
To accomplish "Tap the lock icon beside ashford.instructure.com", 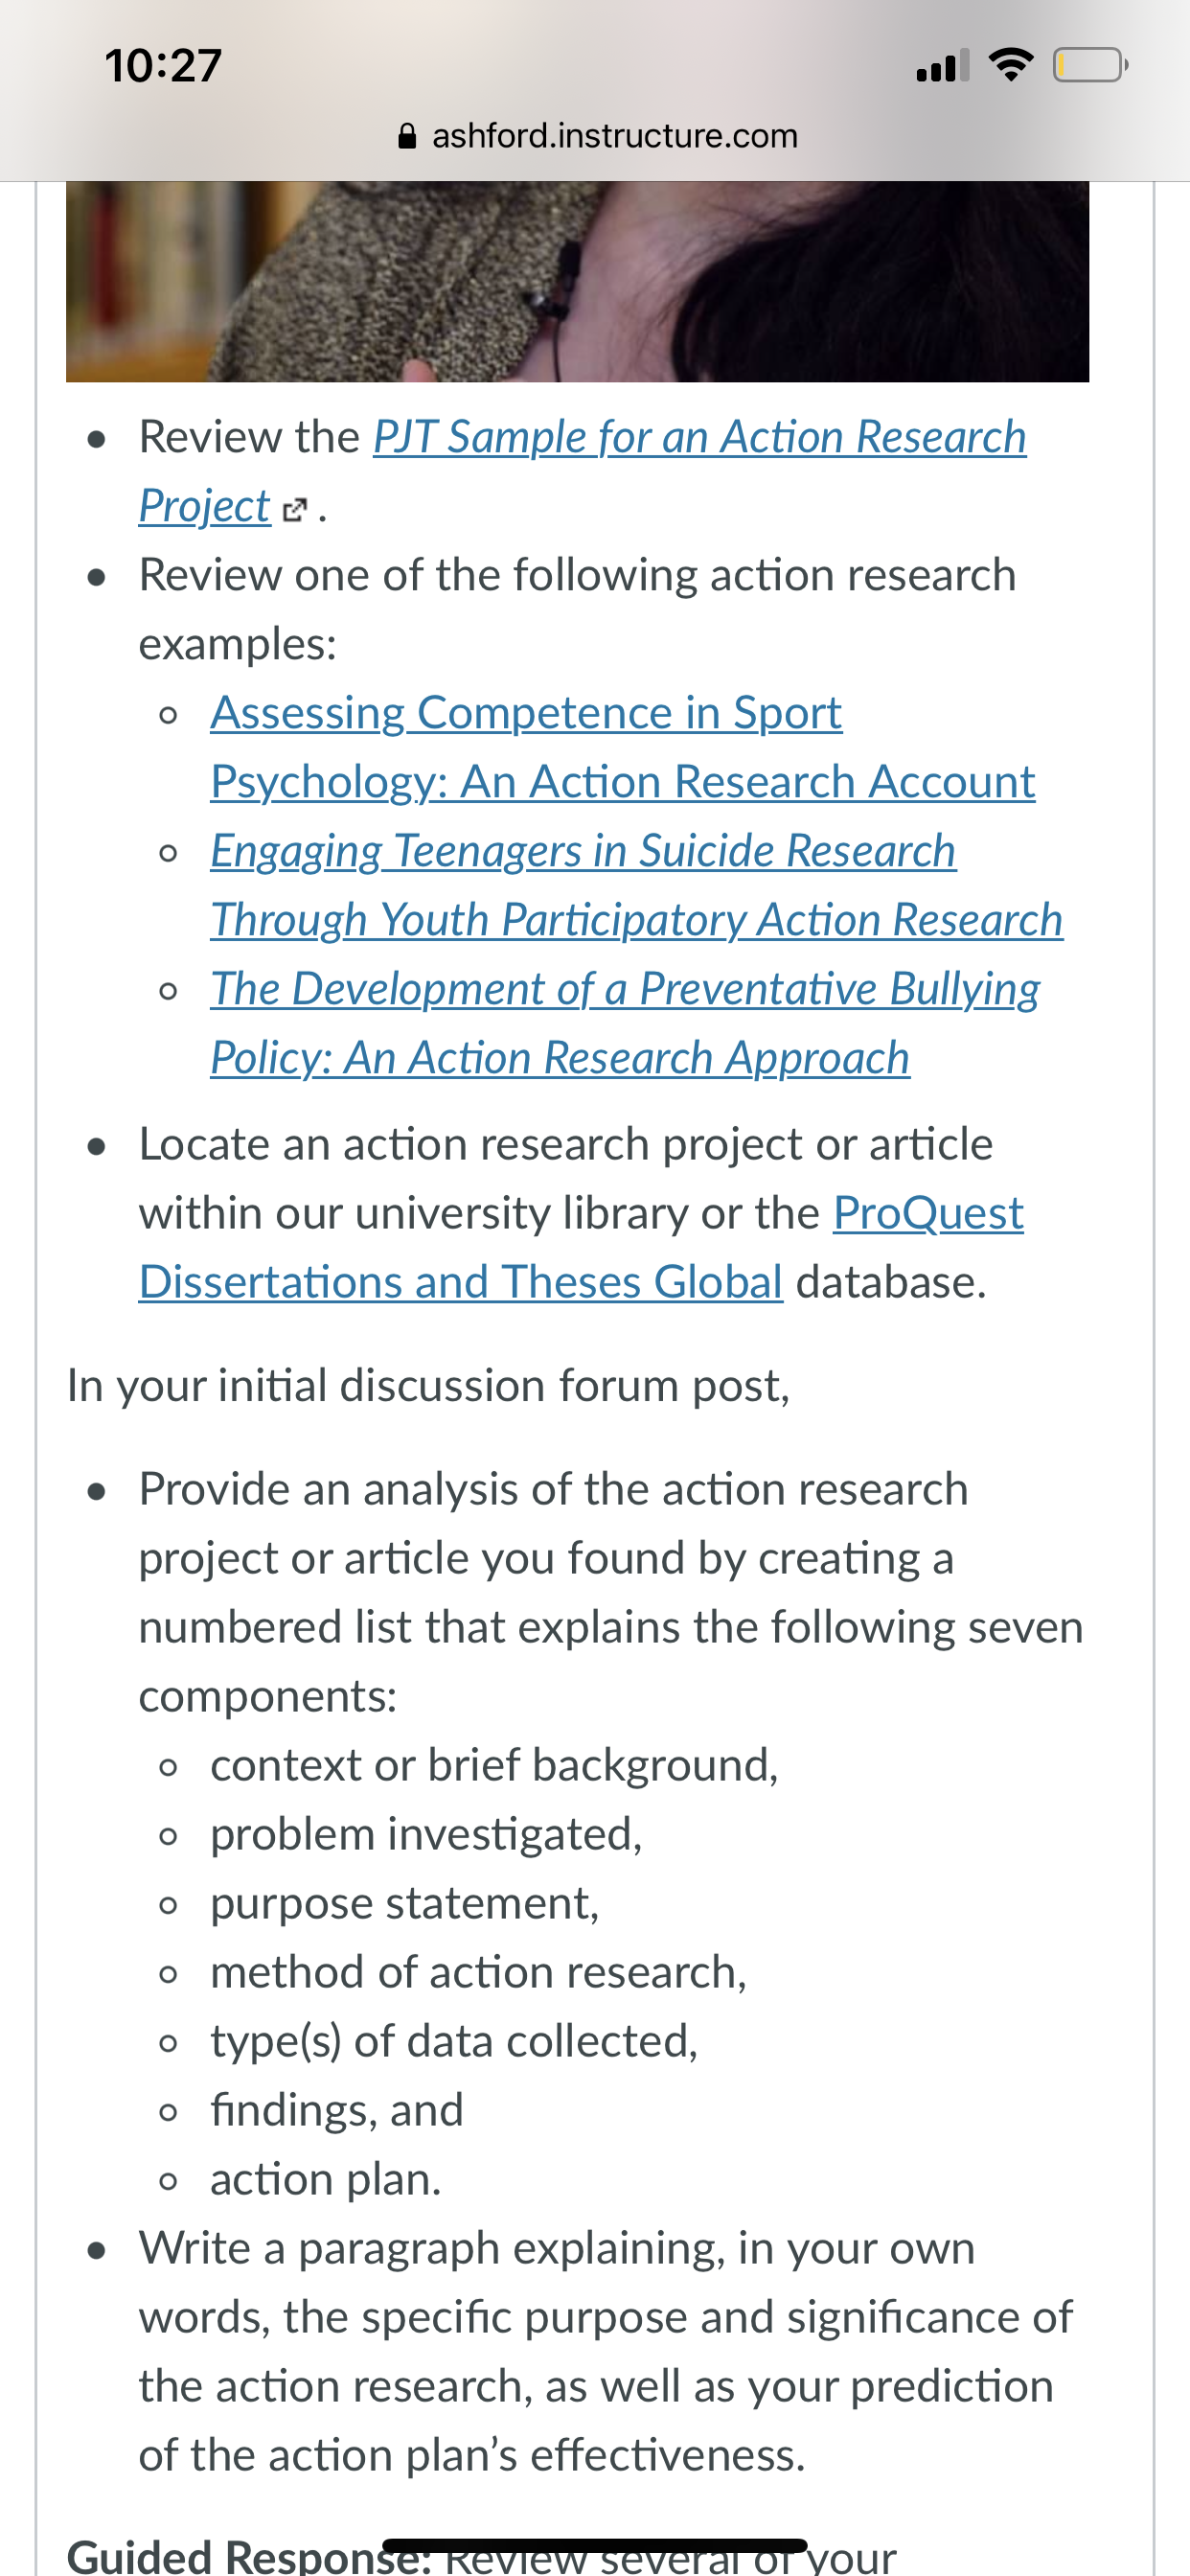I will tap(407, 136).
